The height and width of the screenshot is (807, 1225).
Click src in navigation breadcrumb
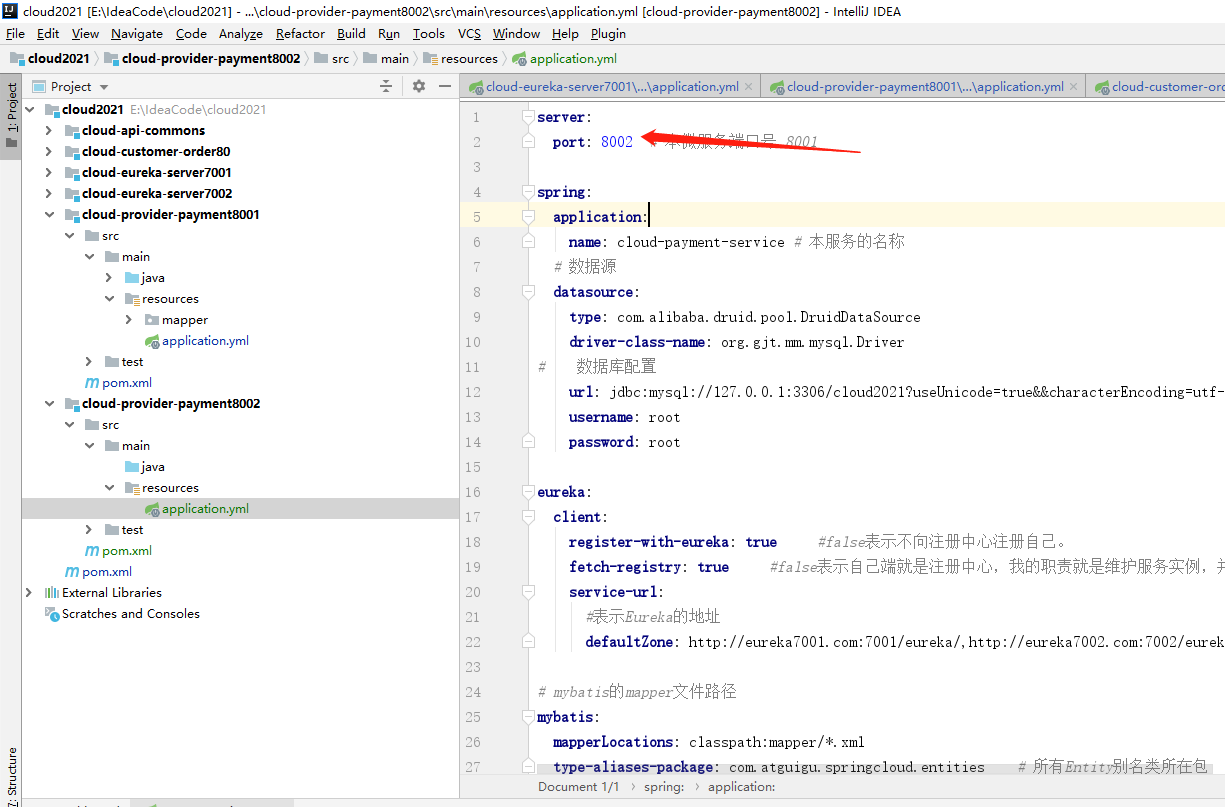click(340, 58)
